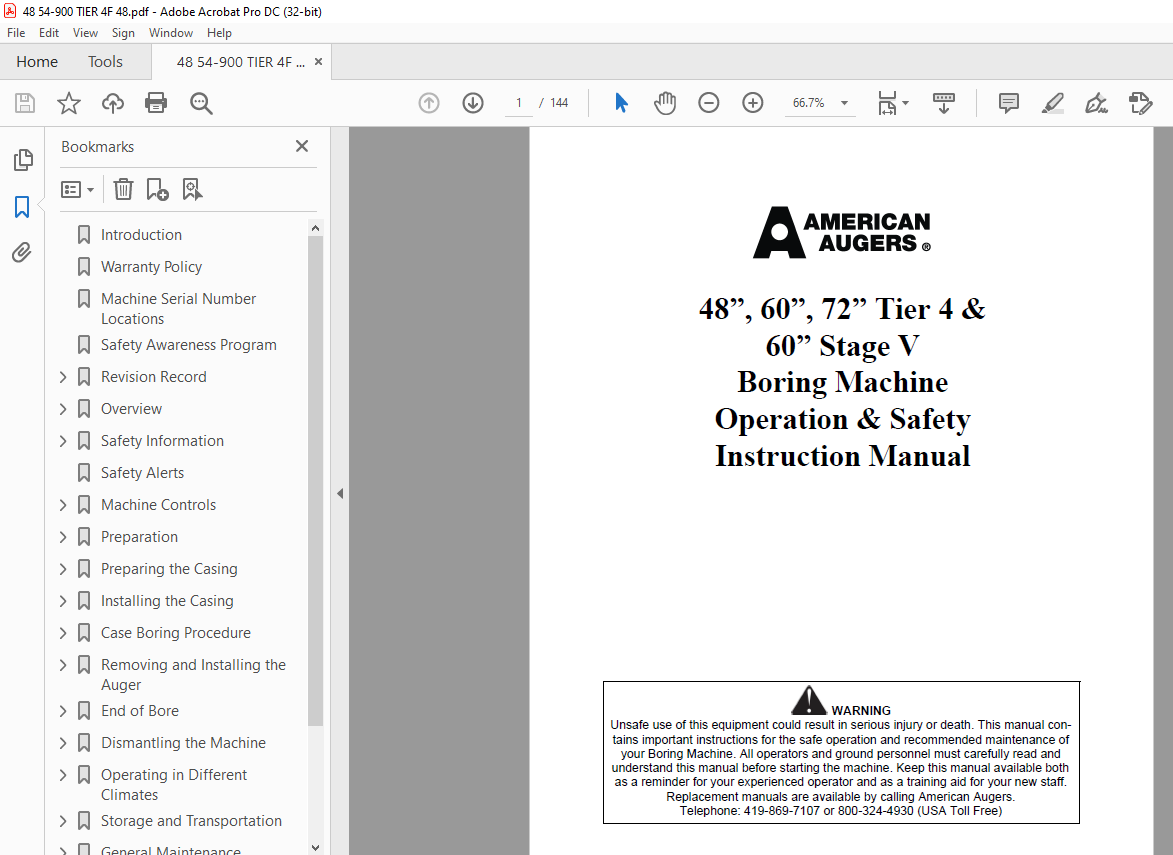Switch to the Tools tab

coord(105,62)
